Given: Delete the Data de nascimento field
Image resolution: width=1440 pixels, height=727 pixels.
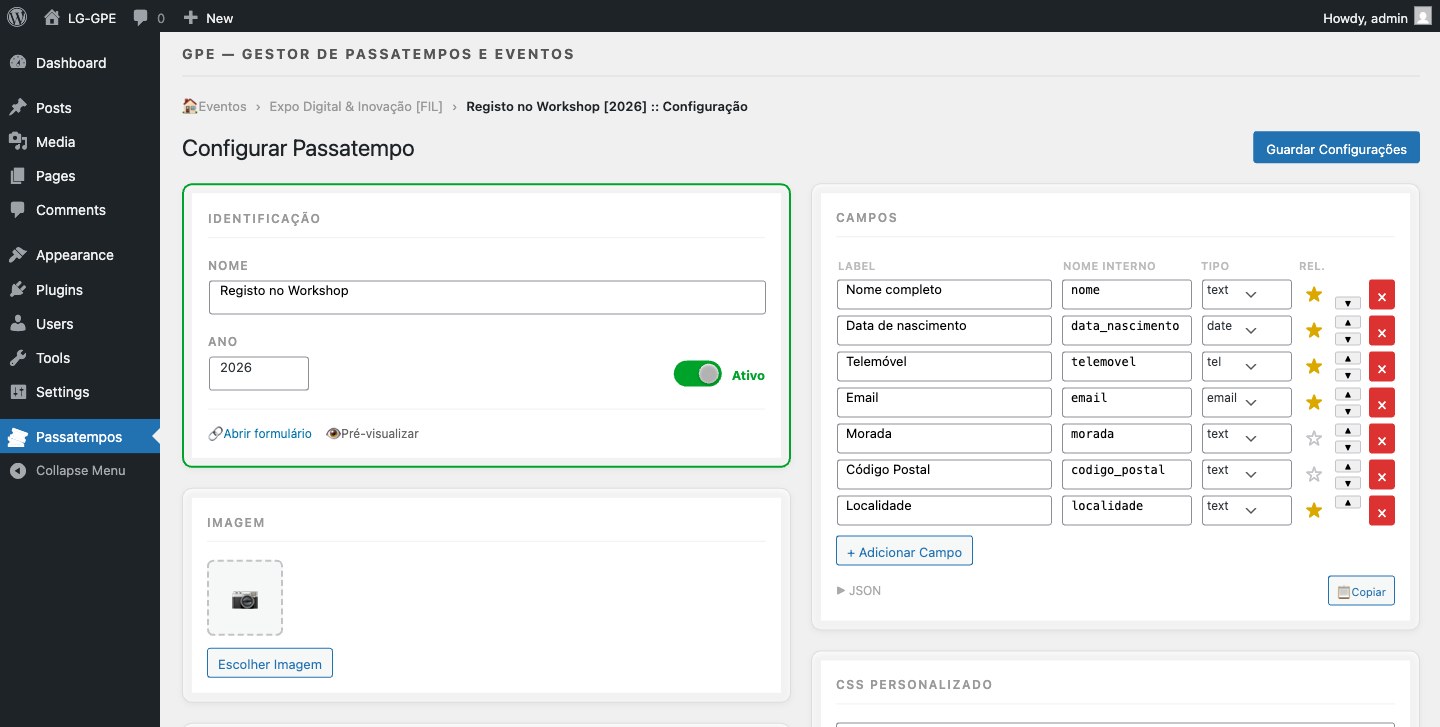Looking at the screenshot, I should click(1381, 331).
